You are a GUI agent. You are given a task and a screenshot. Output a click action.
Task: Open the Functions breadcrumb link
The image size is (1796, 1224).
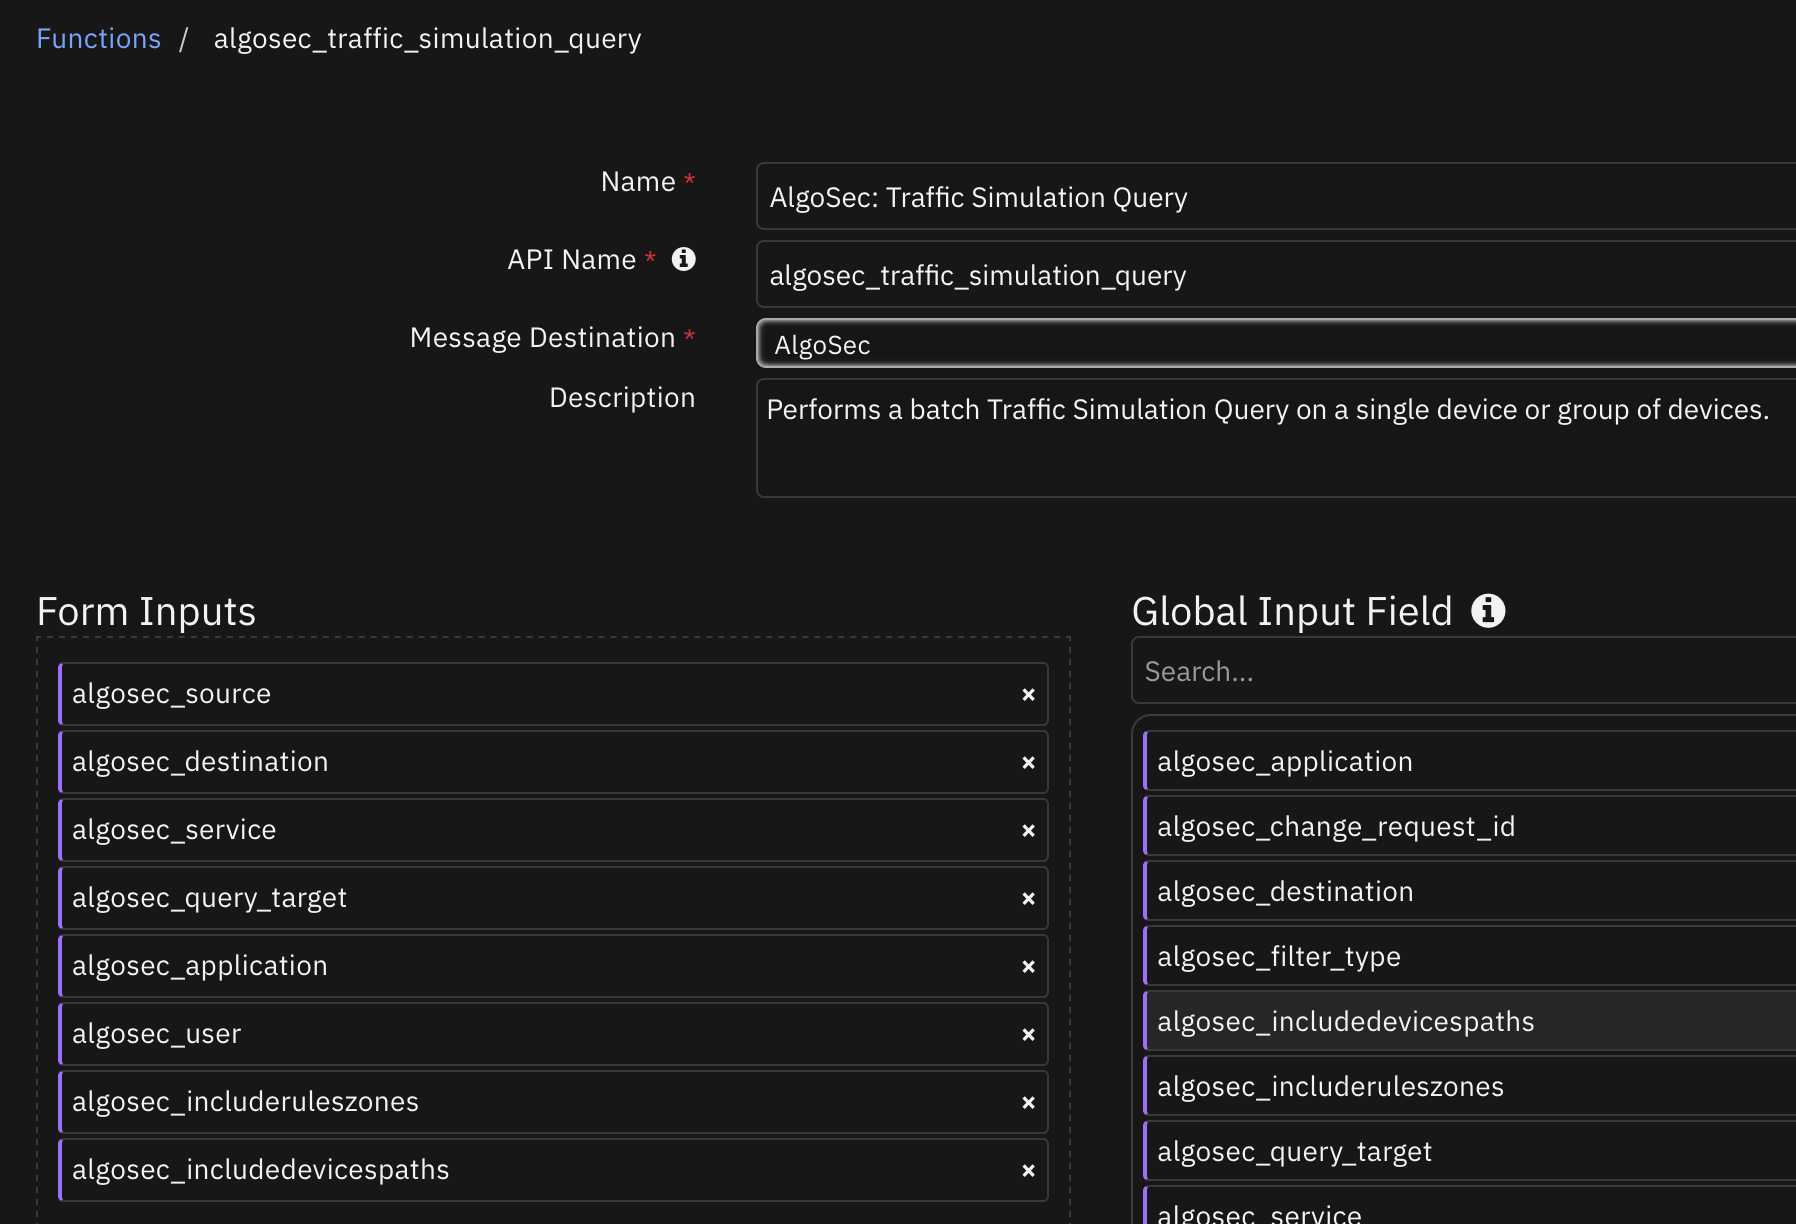pyautogui.click(x=98, y=39)
